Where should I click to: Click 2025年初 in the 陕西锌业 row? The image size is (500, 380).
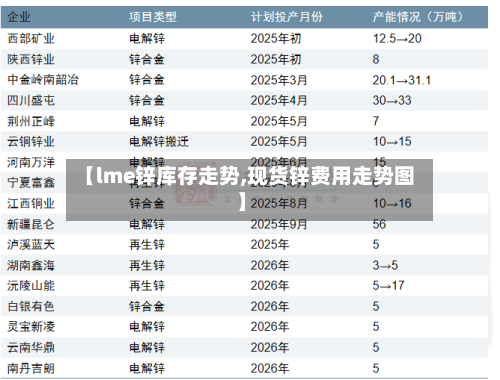(x=276, y=59)
